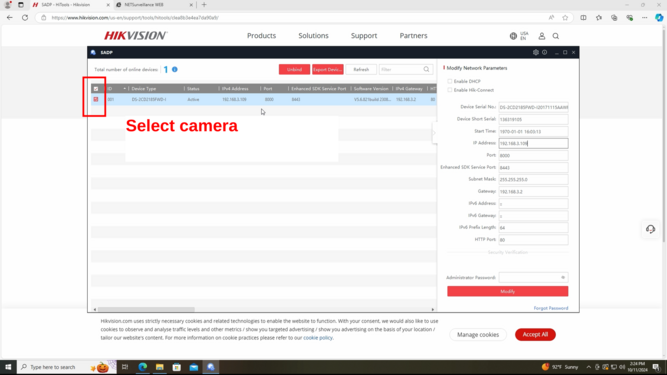The image size is (667, 375).
Task: Click Windows taskbar search box
Action: [x=67, y=367]
